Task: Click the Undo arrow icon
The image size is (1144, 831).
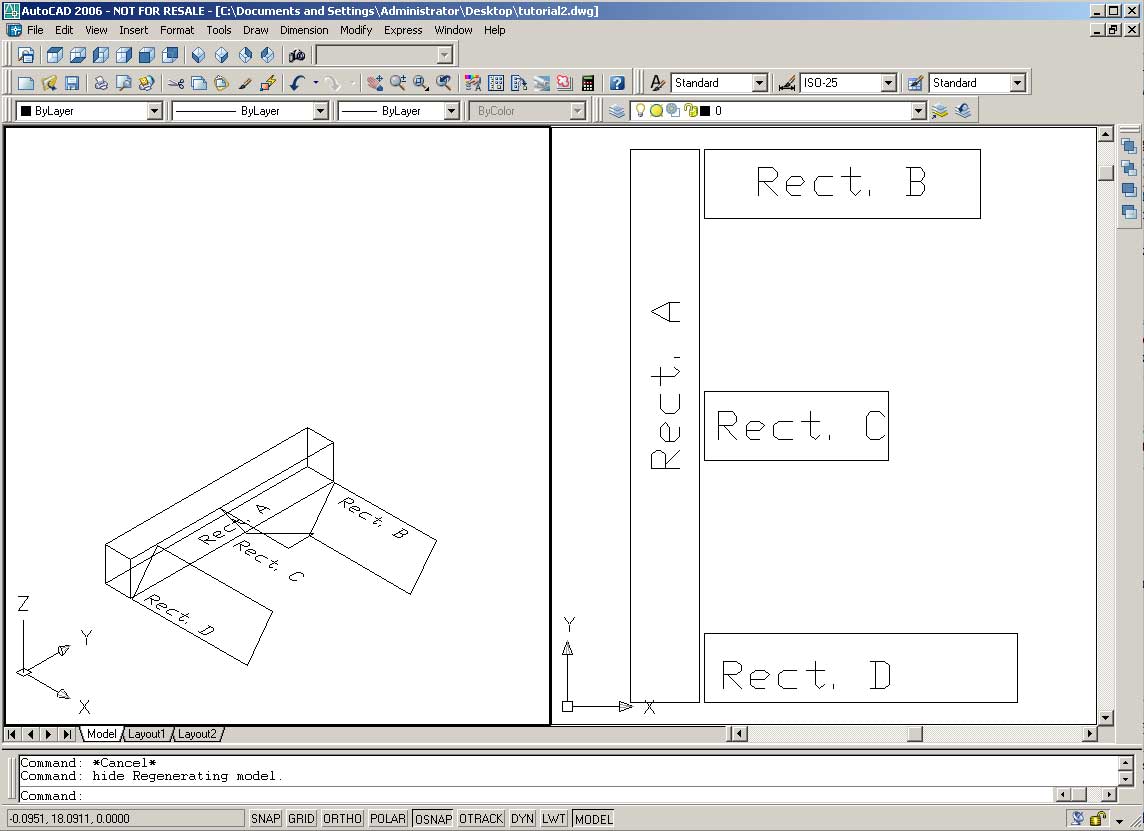Action: pos(296,83)
